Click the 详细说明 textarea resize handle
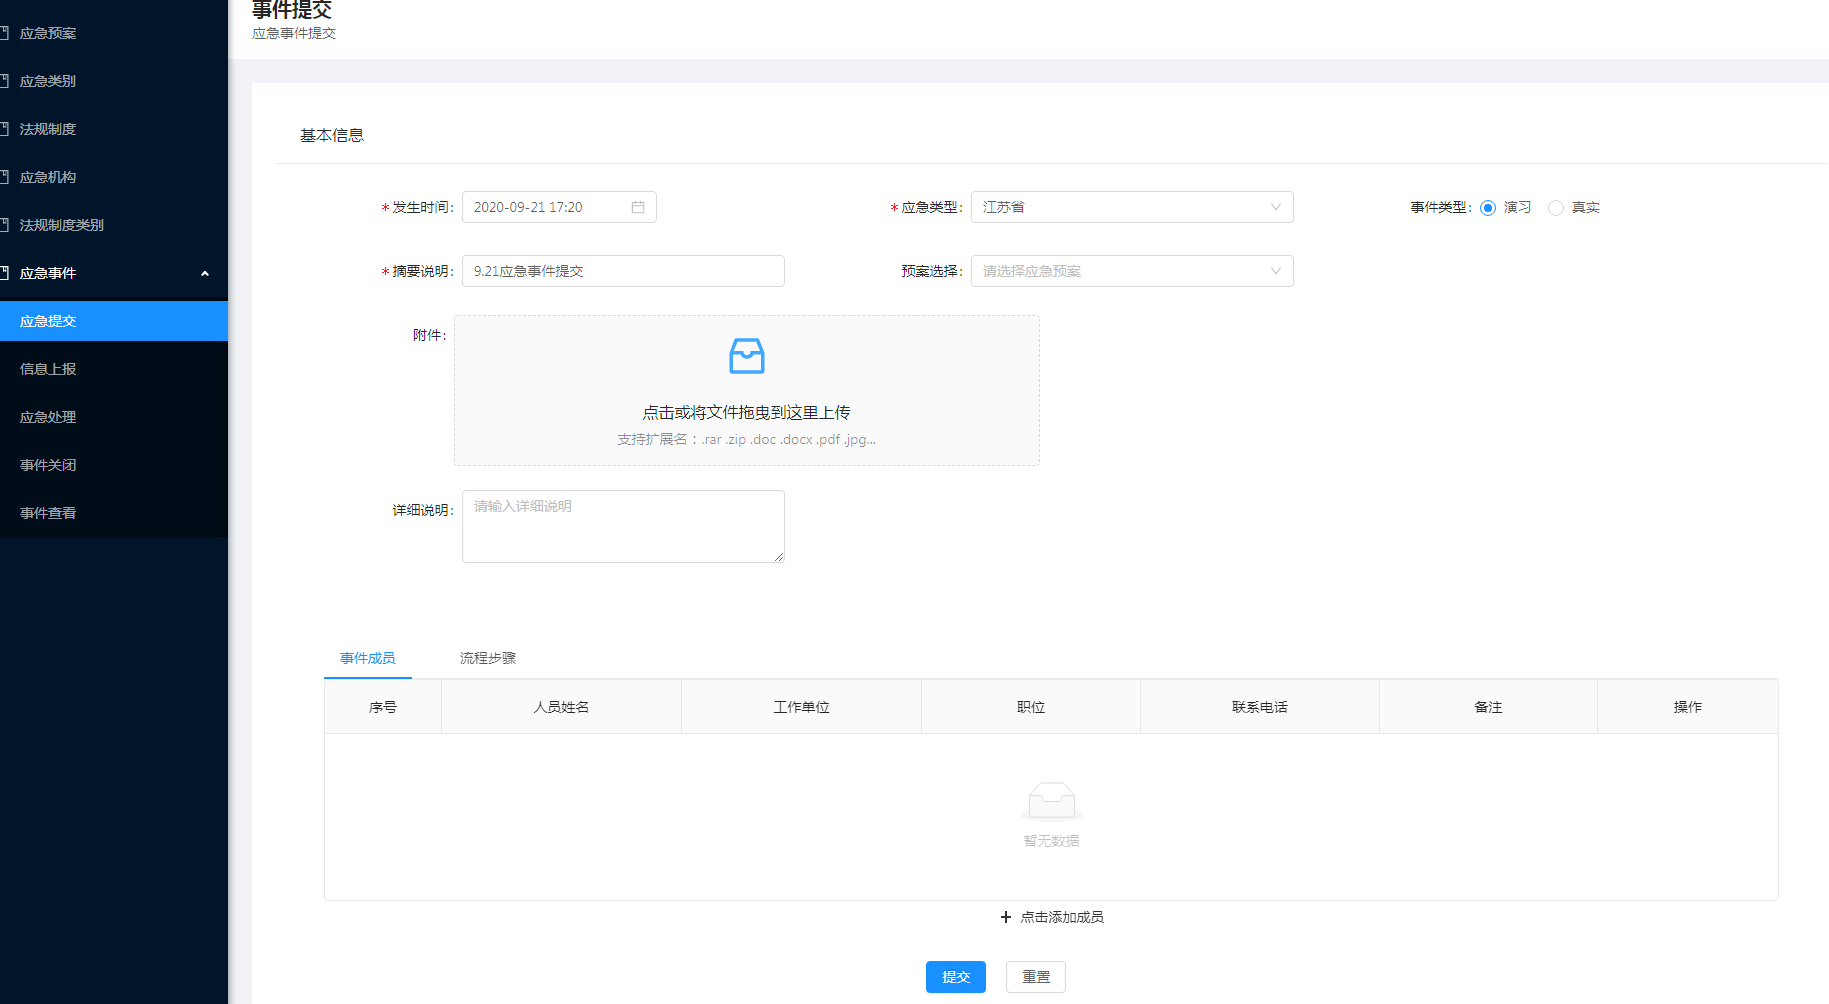This screenshot has height=1004, width=1829. click(779, 557)
